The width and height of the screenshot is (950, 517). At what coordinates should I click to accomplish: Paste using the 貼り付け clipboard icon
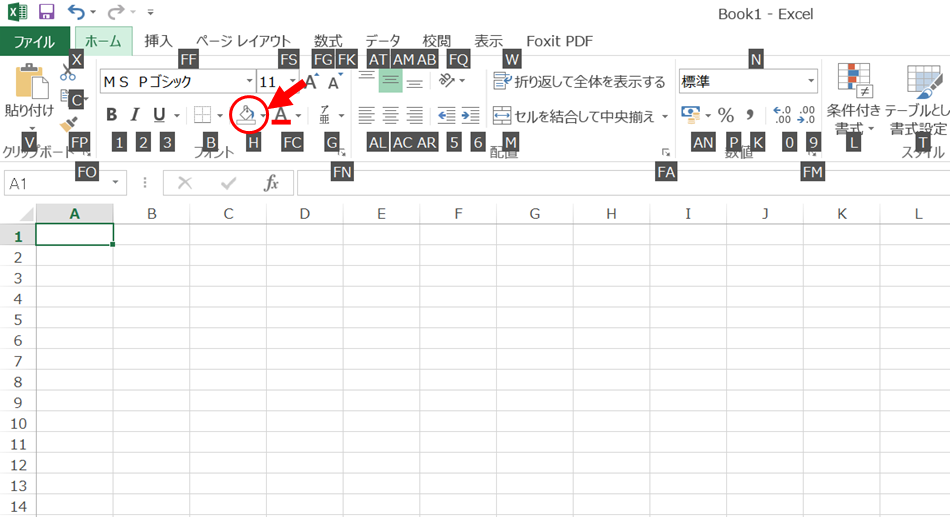click(30, 82)
